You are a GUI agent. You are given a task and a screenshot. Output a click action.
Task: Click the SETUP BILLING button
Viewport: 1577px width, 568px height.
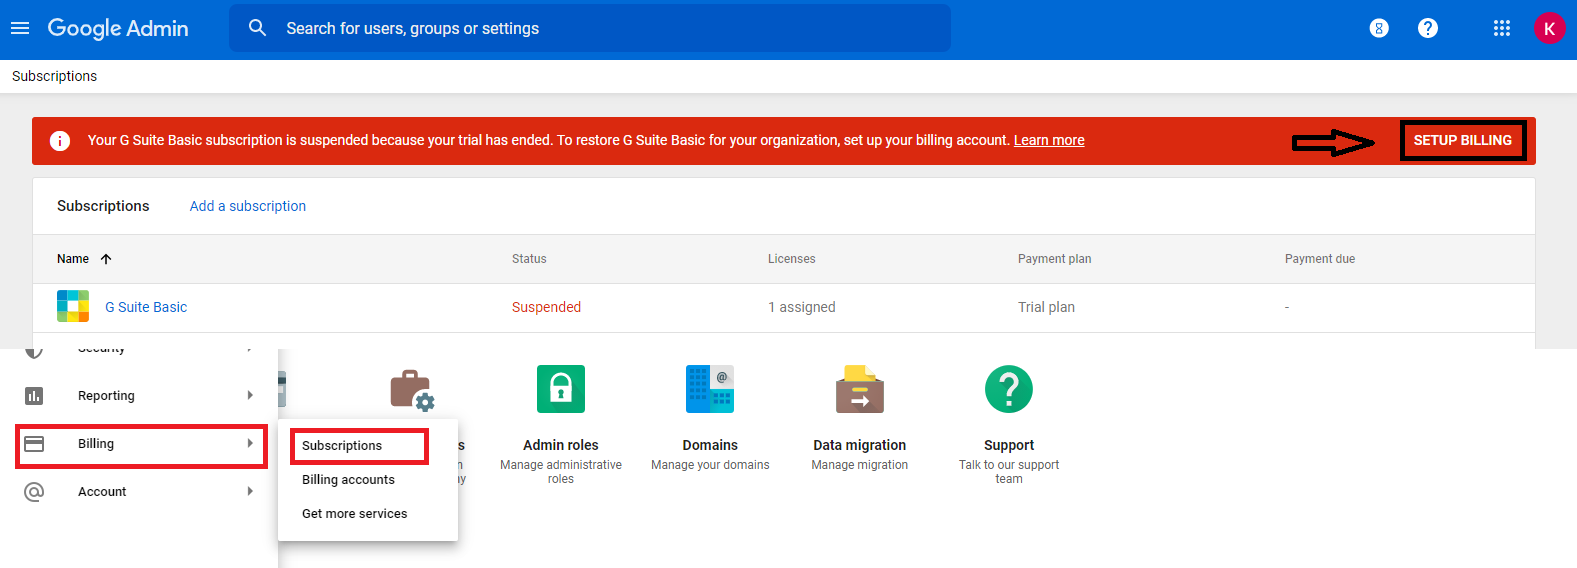pyautogui.click(x=1462, y=140)
